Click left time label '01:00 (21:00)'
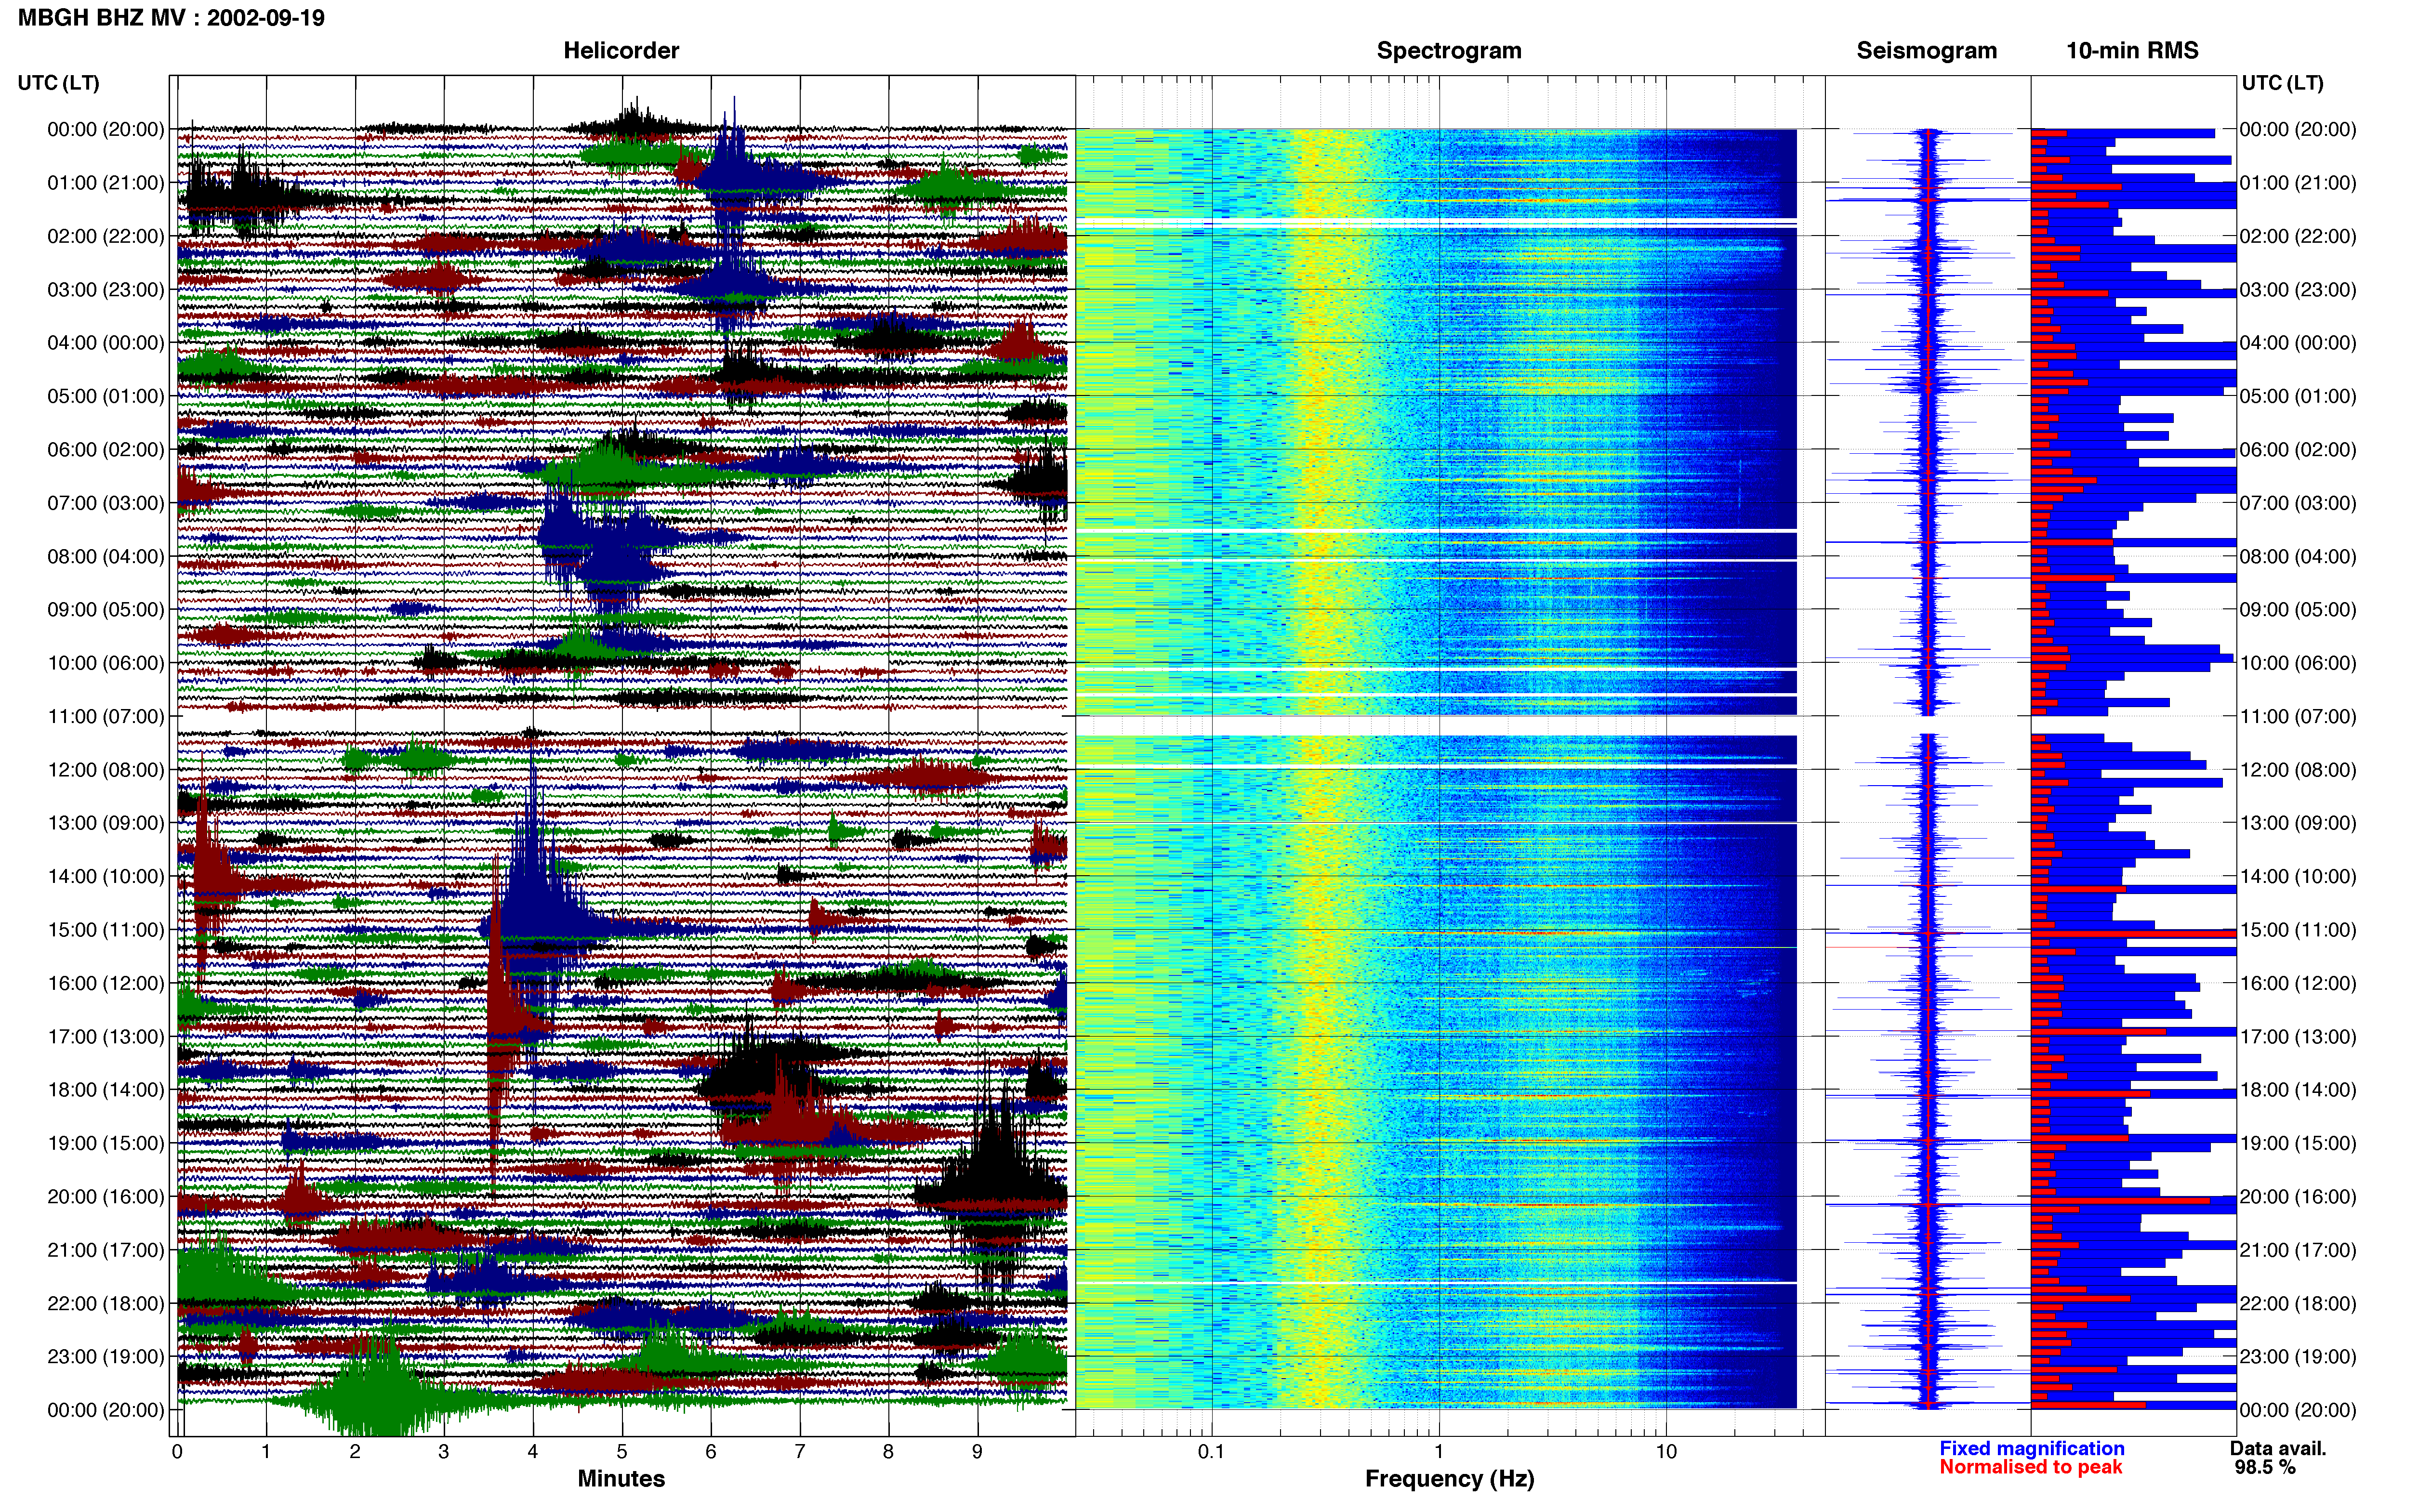The width and height of the screenshot is (2418, 1512). tap(106, 183)
